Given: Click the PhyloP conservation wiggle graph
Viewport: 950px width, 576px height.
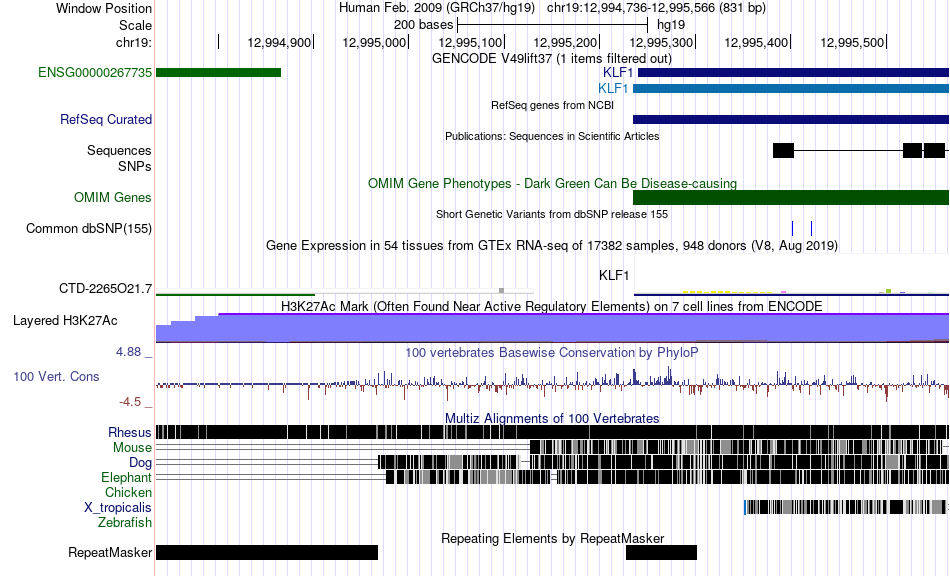Looking at the screenshot, I should [x=553, y=385].
